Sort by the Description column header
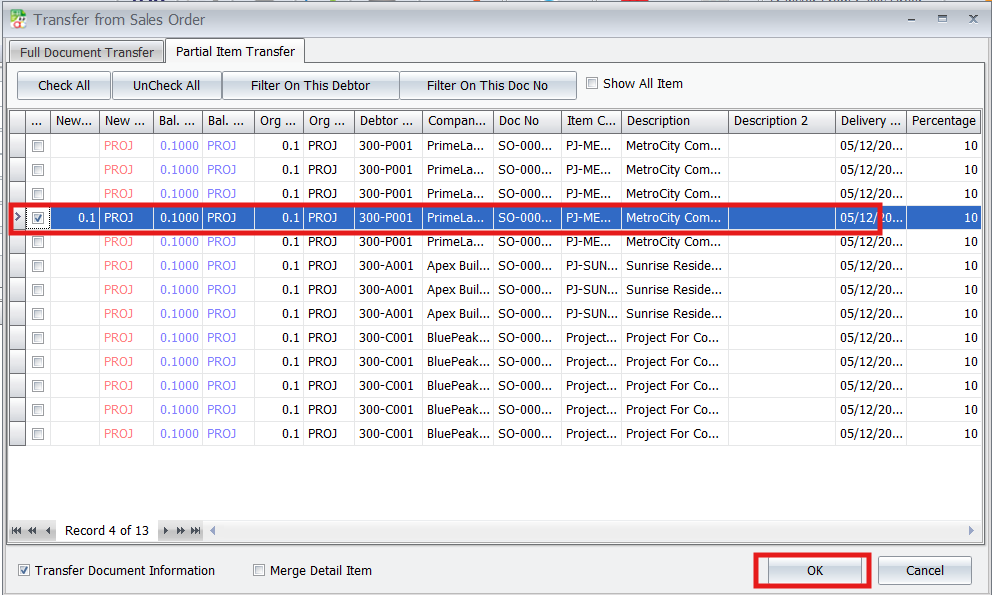The height and width of the screenshot is (595, 992). [x=674, y=121]
